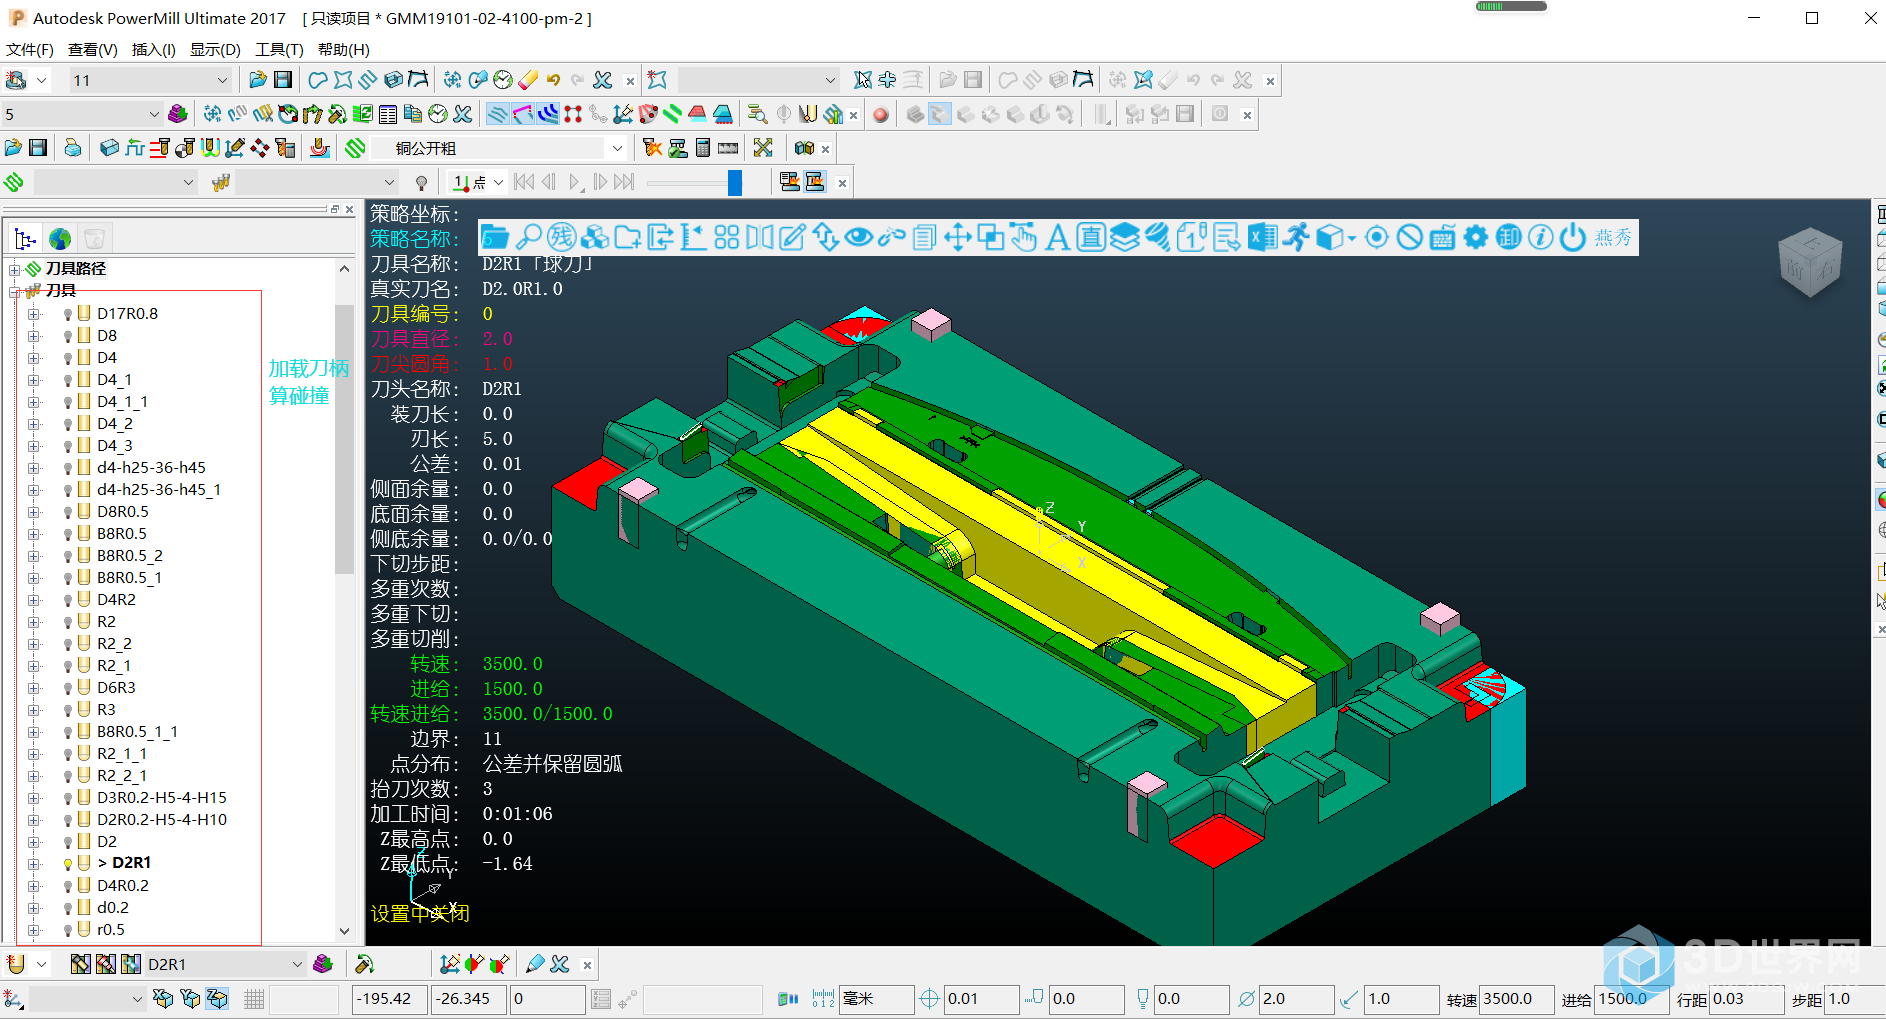Expand the R3 tool tree node
Image resolution: width=1886 pixels, height=1019 pixels.
click(33, 710)
